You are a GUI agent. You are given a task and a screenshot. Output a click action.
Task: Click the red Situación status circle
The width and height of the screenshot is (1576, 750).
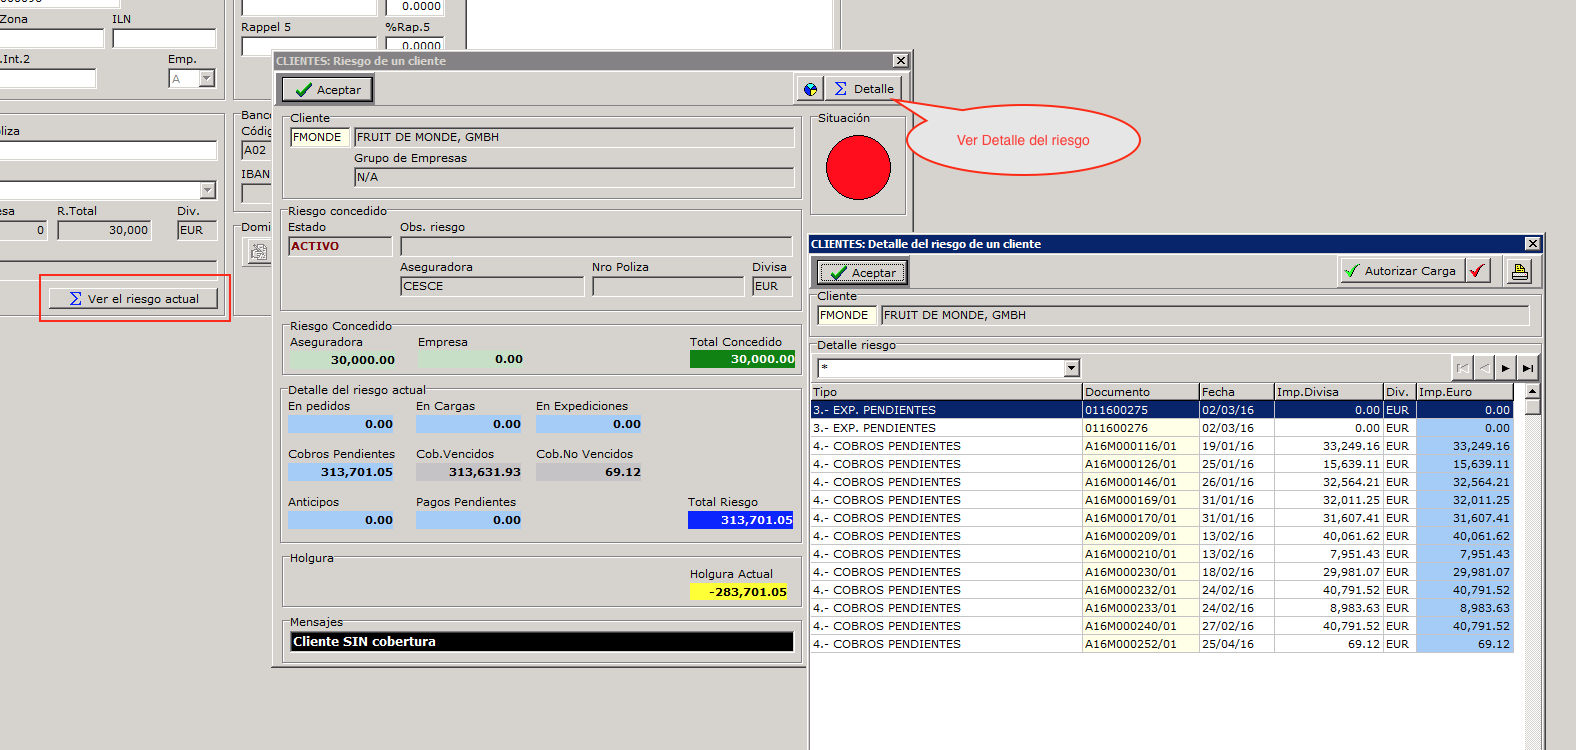click(x=858, y=168)
